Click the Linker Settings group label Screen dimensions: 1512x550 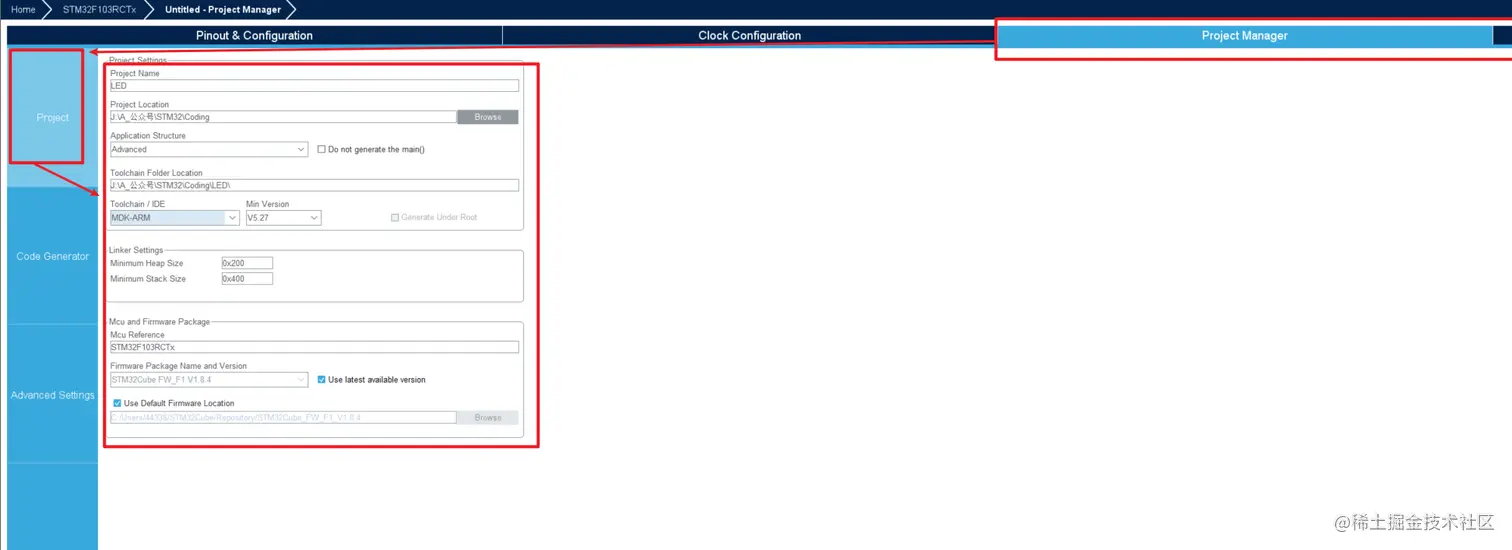coord(136,250)
